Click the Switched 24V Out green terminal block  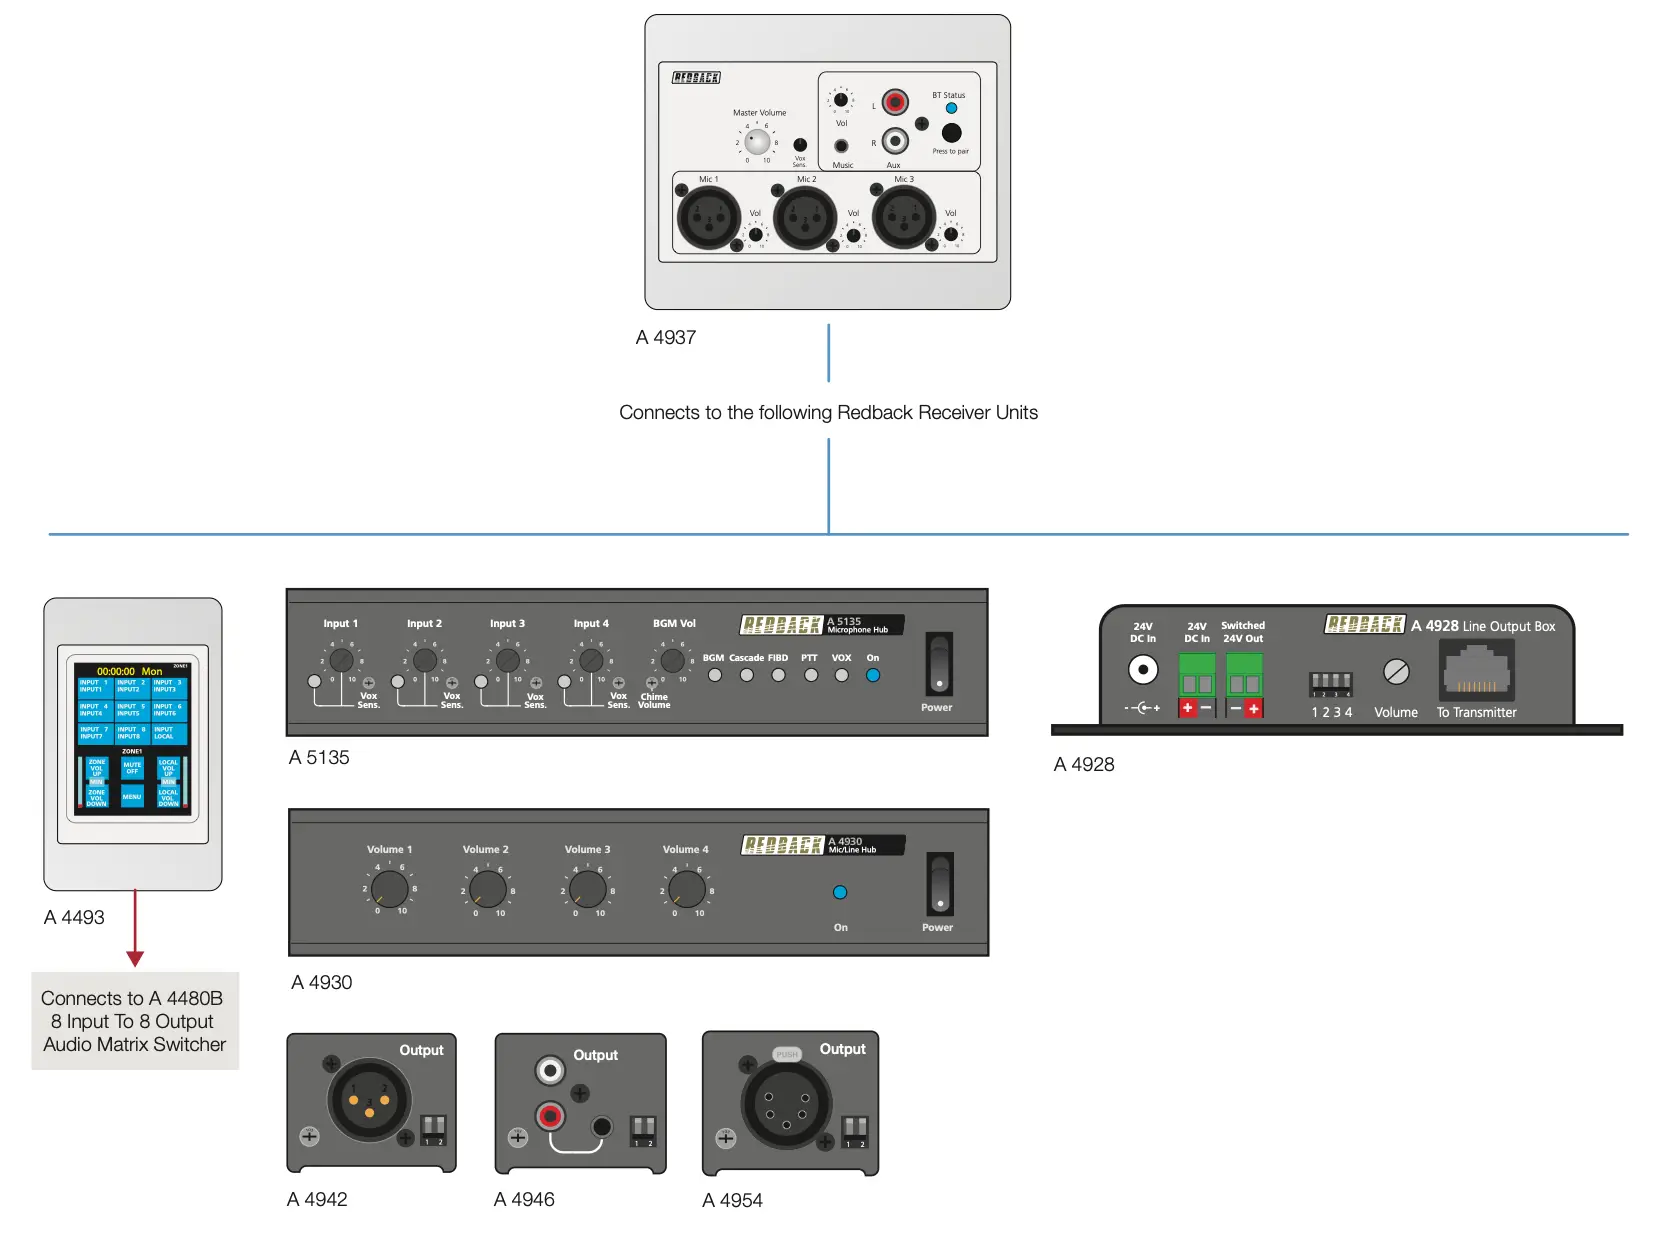(x=1245, y=675)
